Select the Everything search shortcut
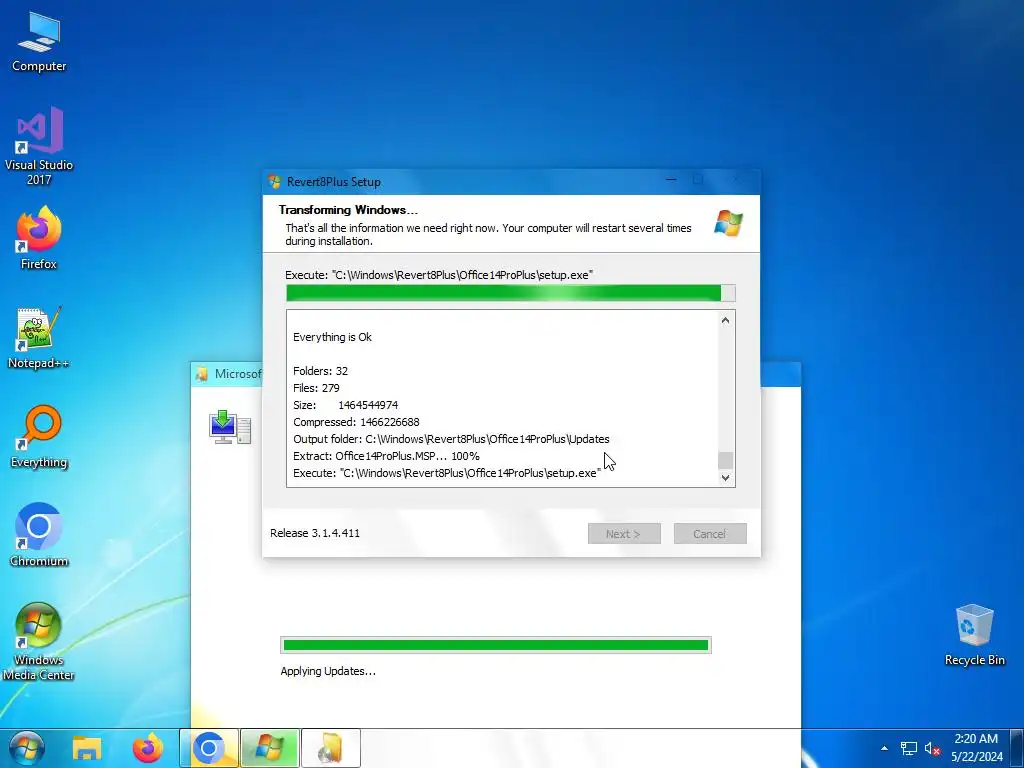 (39, 436)
